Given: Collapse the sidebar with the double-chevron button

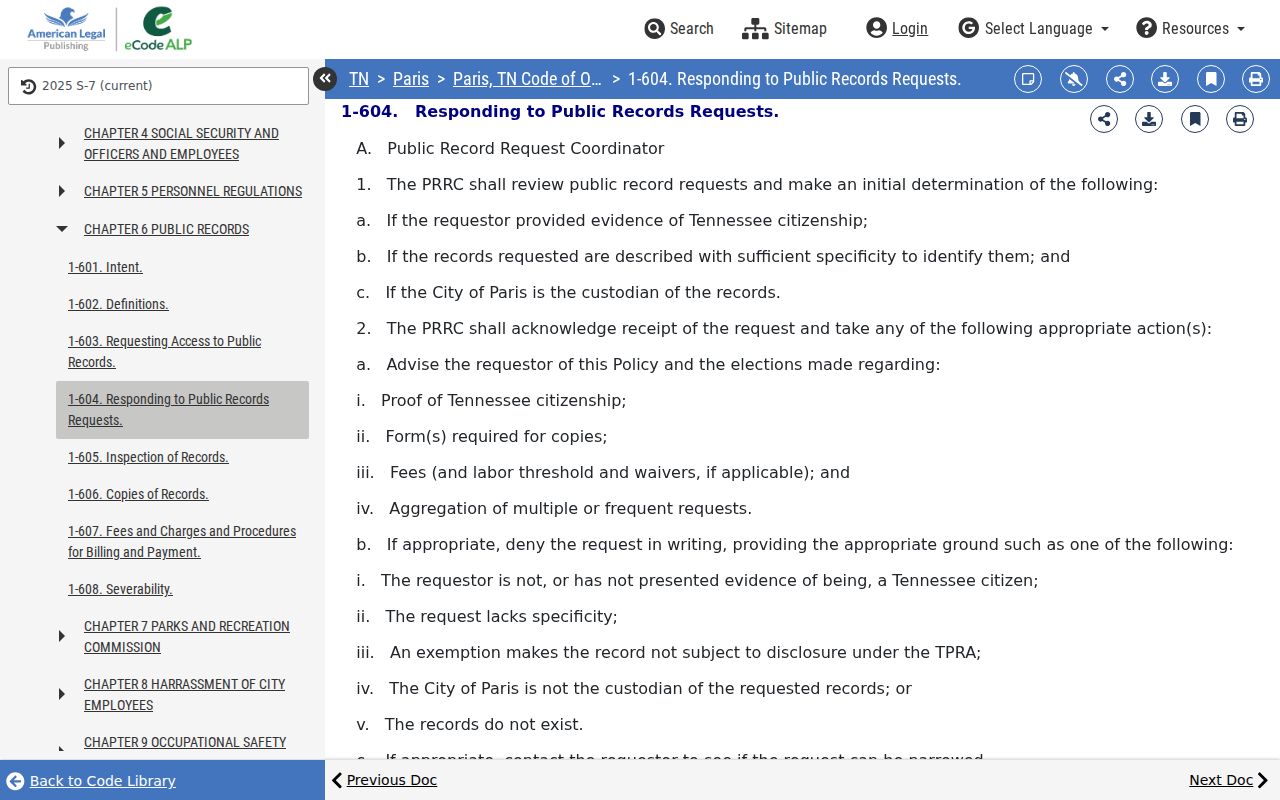Looking at the screenshot, I should point(325,79).
